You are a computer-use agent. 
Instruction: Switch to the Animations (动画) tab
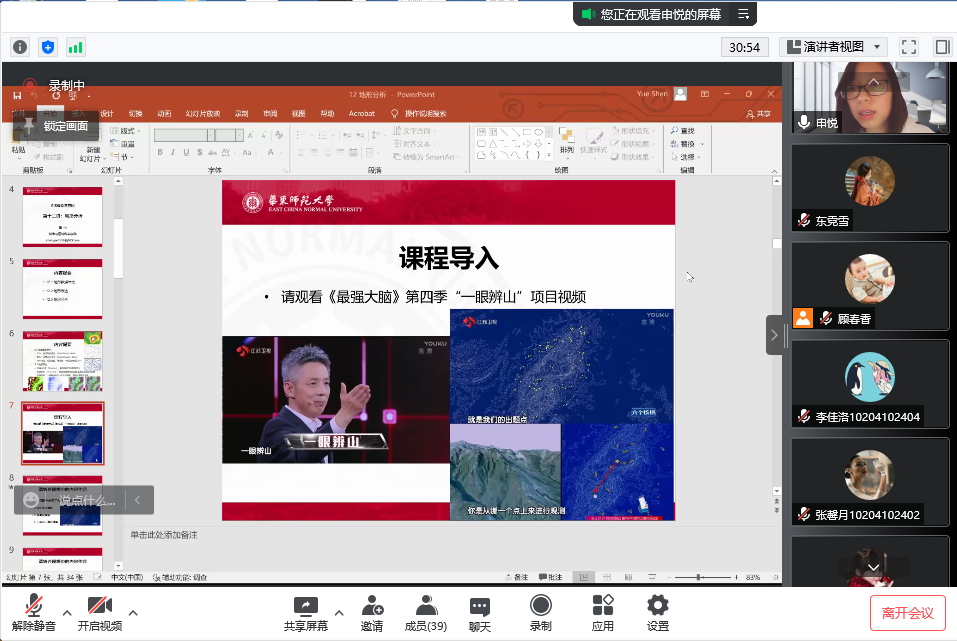point(164,114)
